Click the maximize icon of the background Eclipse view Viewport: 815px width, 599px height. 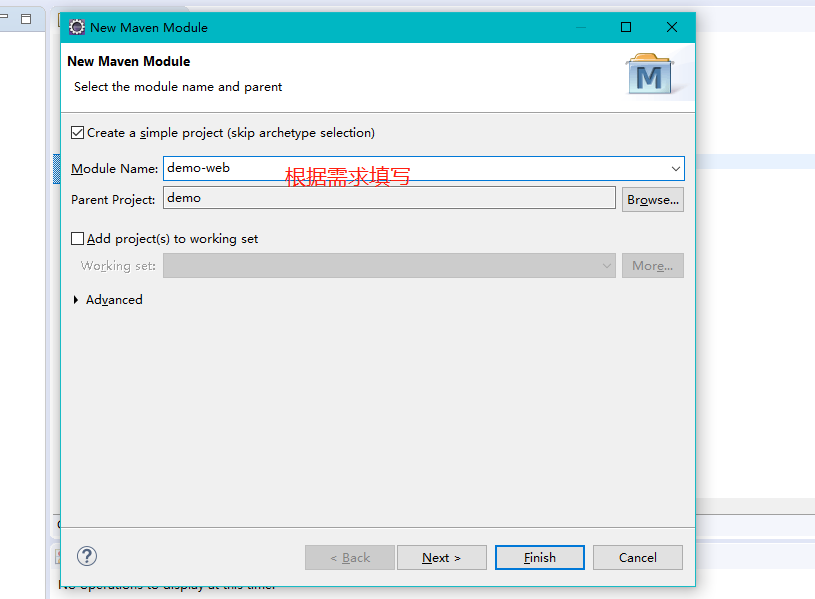(x=26, y=19)
